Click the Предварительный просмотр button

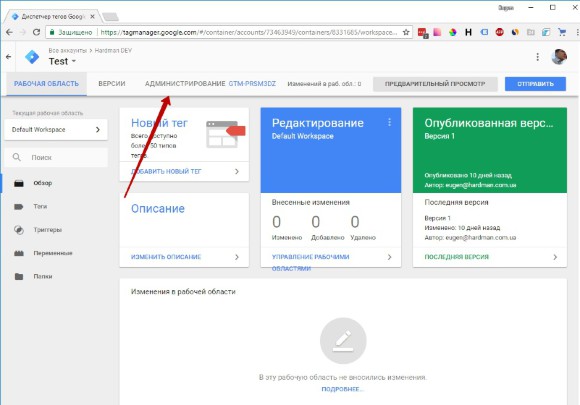click(435, 84)
